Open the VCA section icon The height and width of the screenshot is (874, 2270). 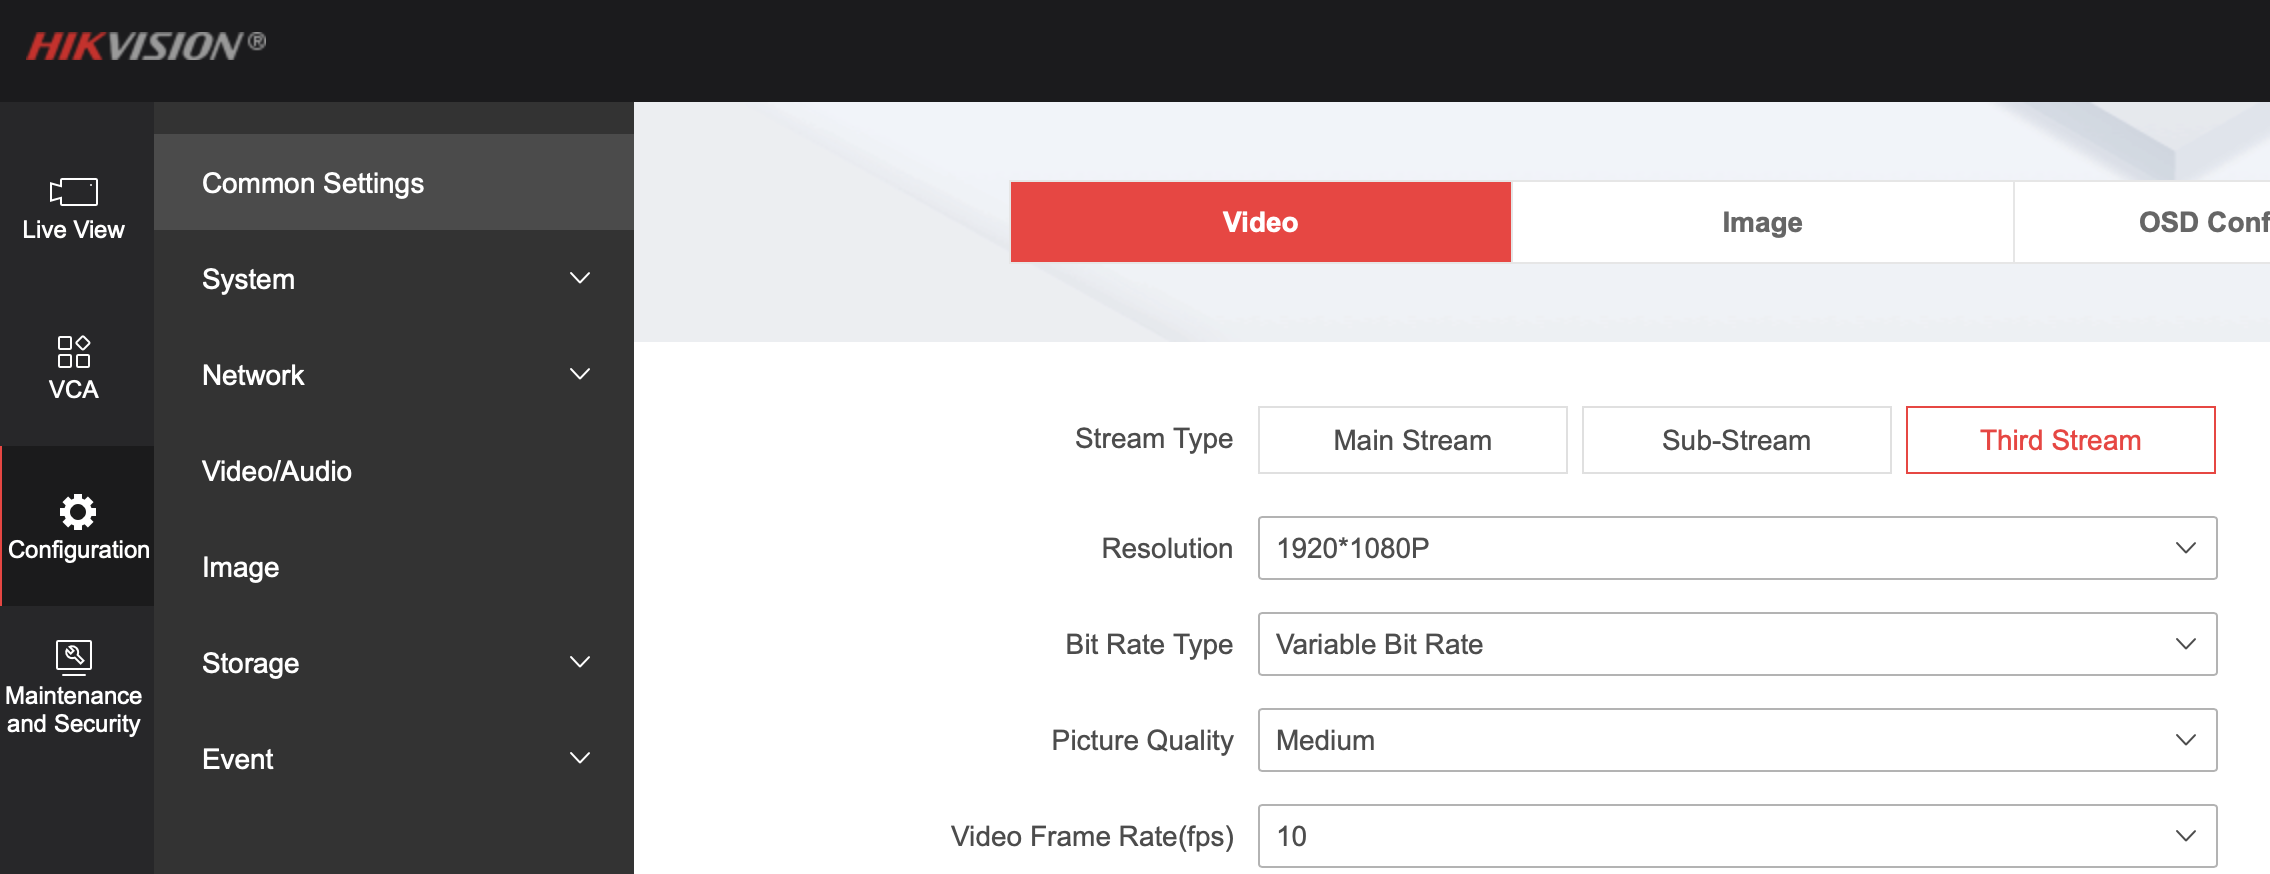pyautogui.click(x=74, y=352)
